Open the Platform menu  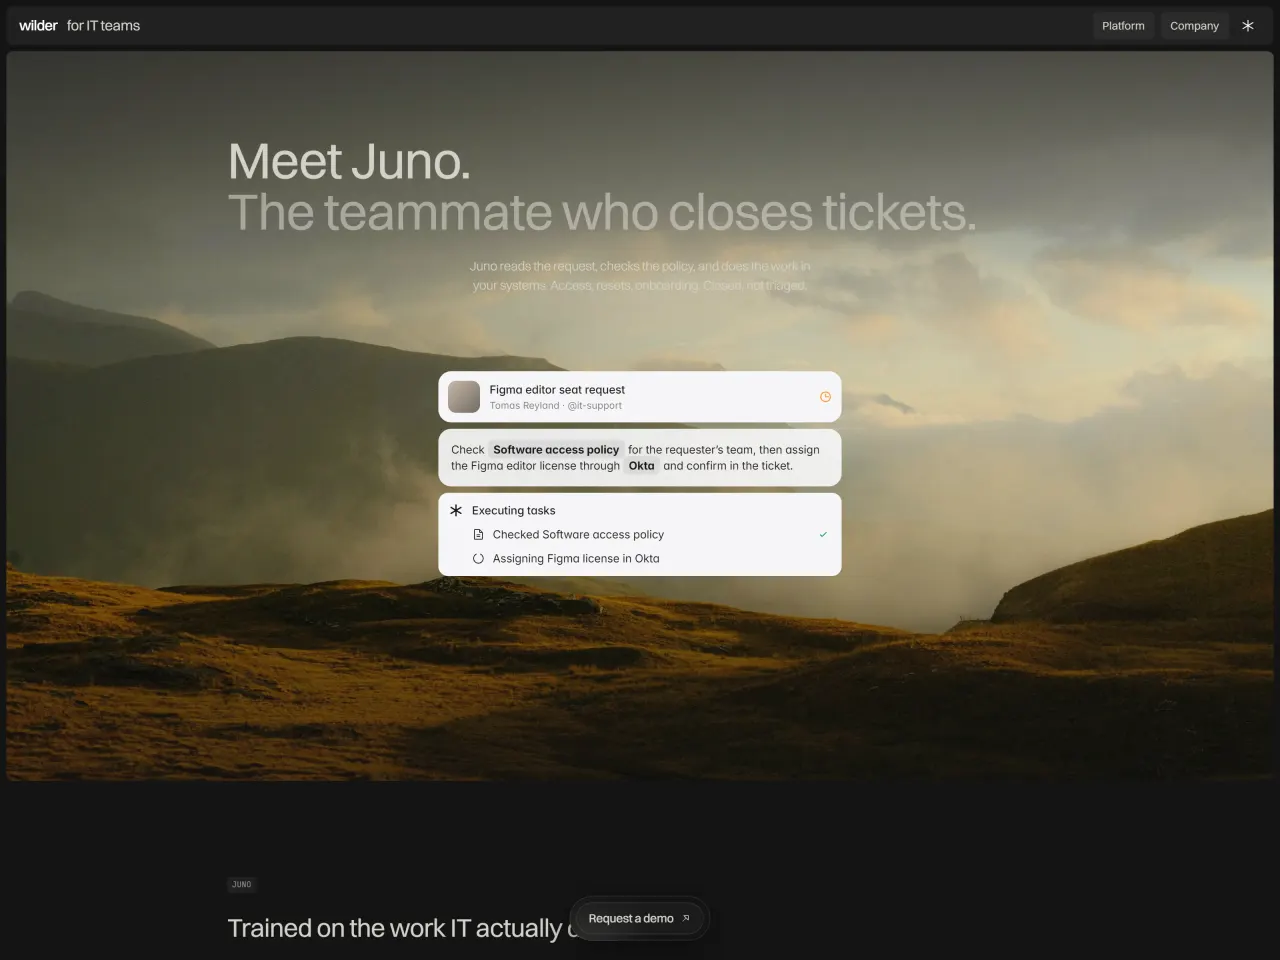point(1123,26)
